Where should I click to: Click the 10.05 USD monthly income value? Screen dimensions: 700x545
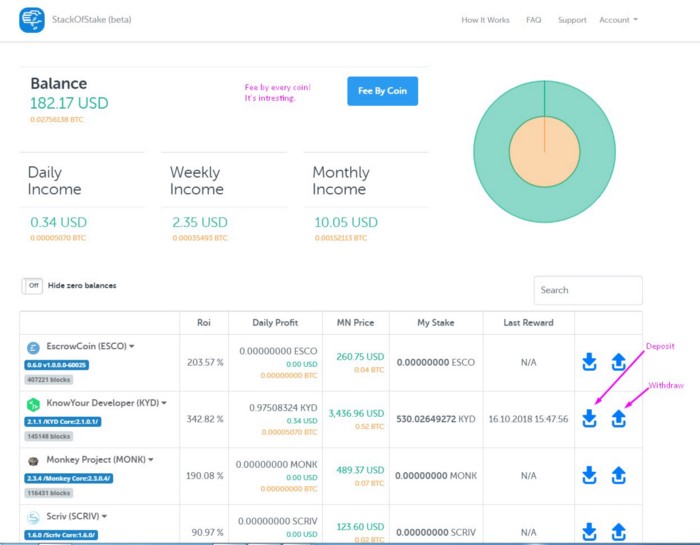[346, 222]
